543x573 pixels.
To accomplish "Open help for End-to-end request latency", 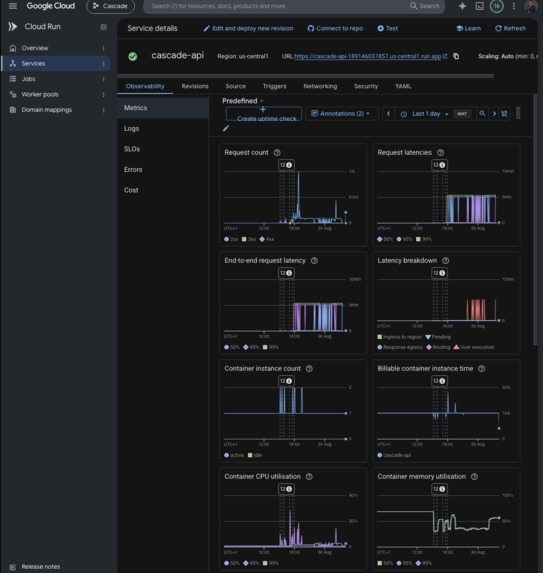I will (x=314, y=261).
